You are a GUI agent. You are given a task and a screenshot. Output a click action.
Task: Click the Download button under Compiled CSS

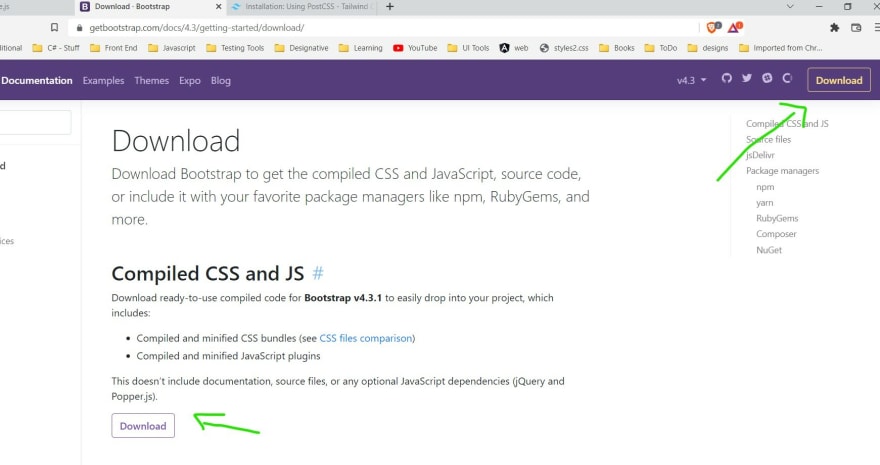(143, 426)
